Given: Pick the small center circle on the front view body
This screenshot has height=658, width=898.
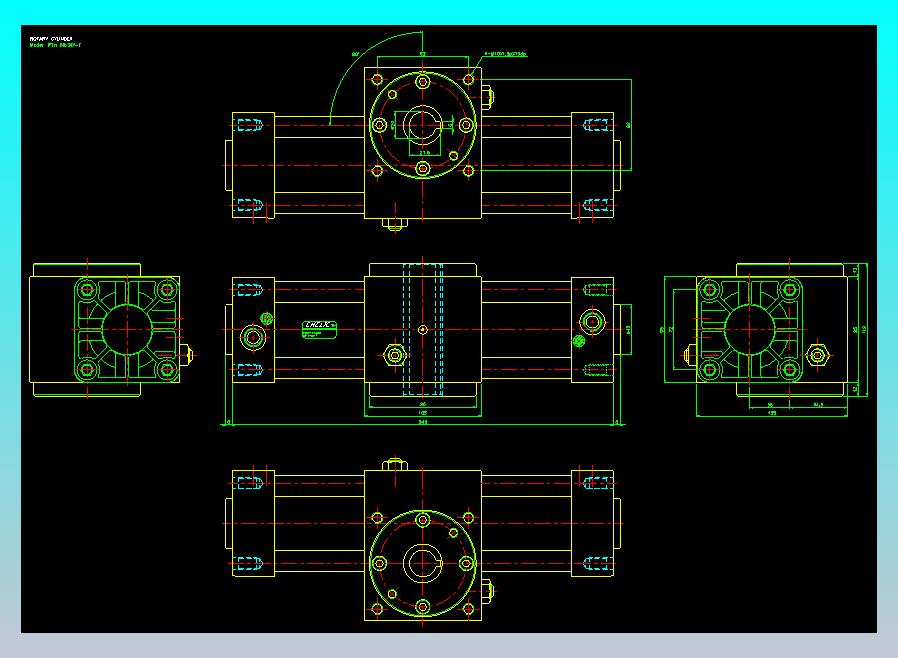Looking at the screenshot, I should click(x=423, y=329).
